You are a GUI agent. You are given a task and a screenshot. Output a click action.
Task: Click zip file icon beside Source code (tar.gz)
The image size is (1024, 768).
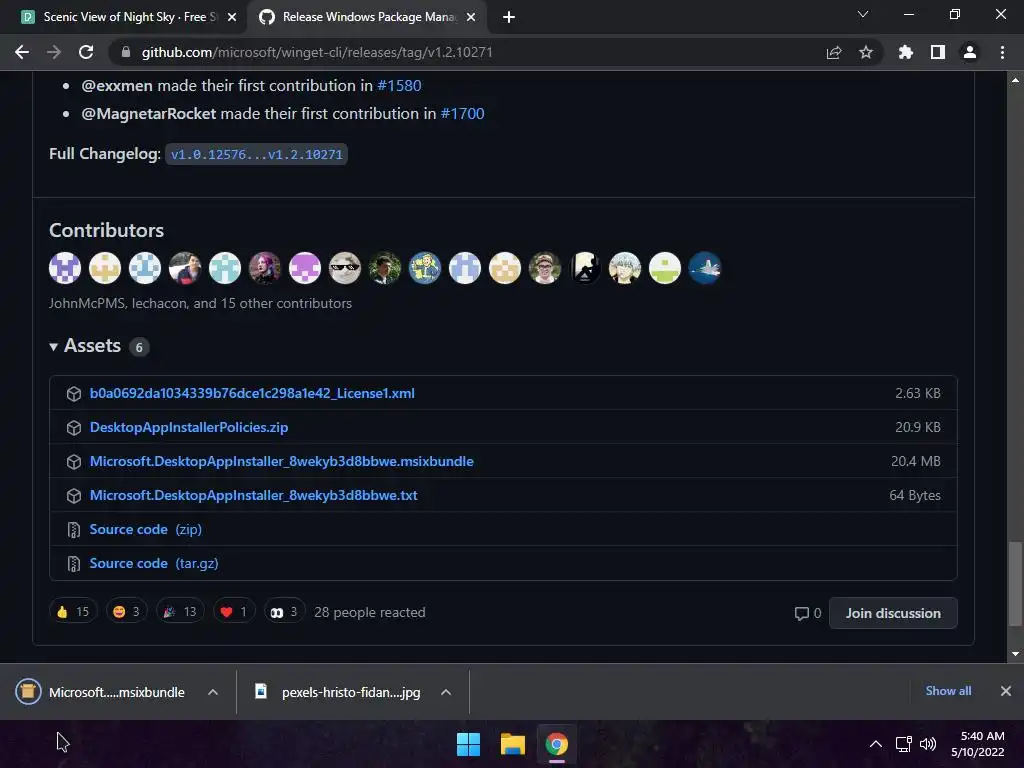pyautogui.click(x=74, y=564)
